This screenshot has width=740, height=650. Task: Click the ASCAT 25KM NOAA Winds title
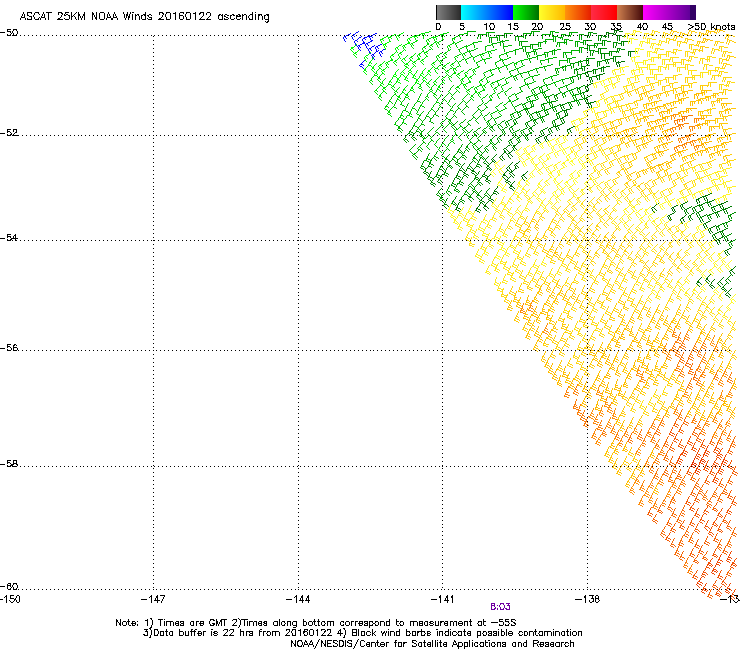point(144,17)
